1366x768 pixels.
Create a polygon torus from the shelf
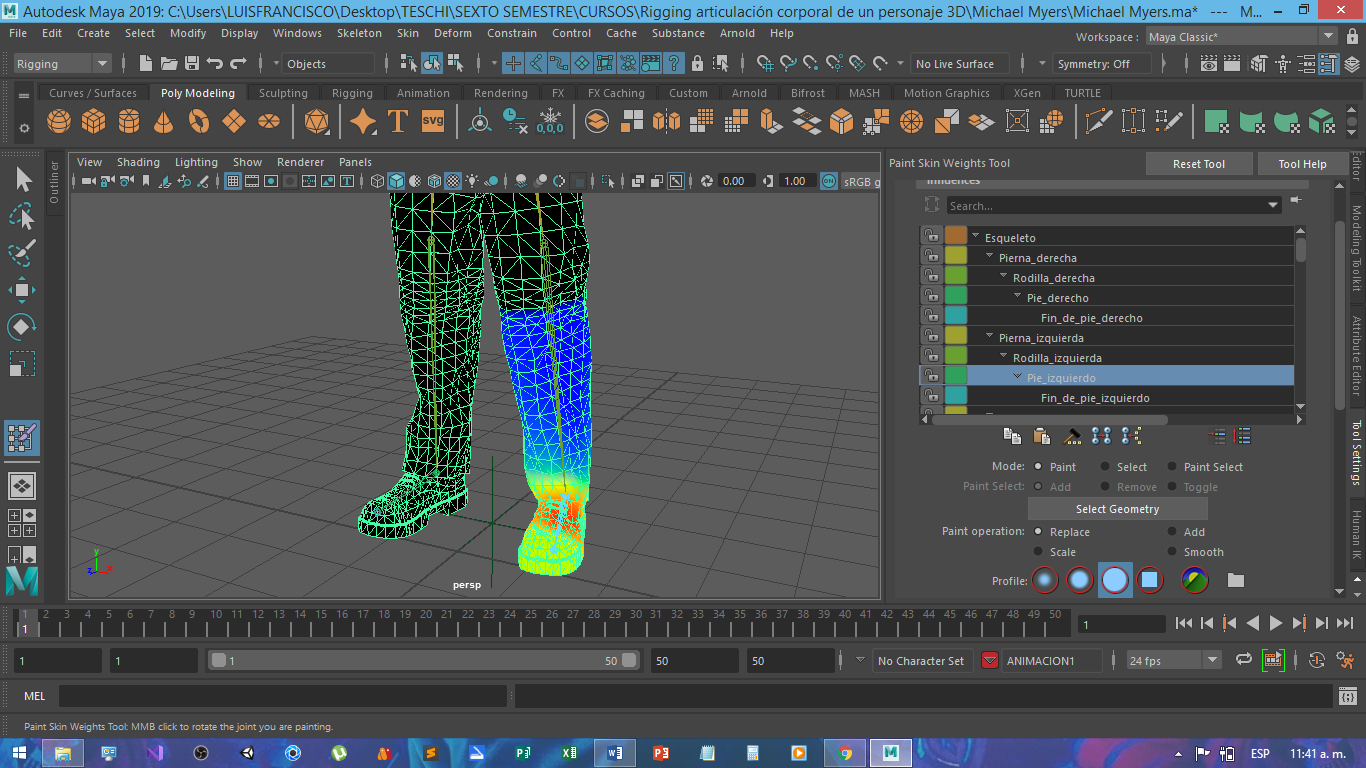199,122
